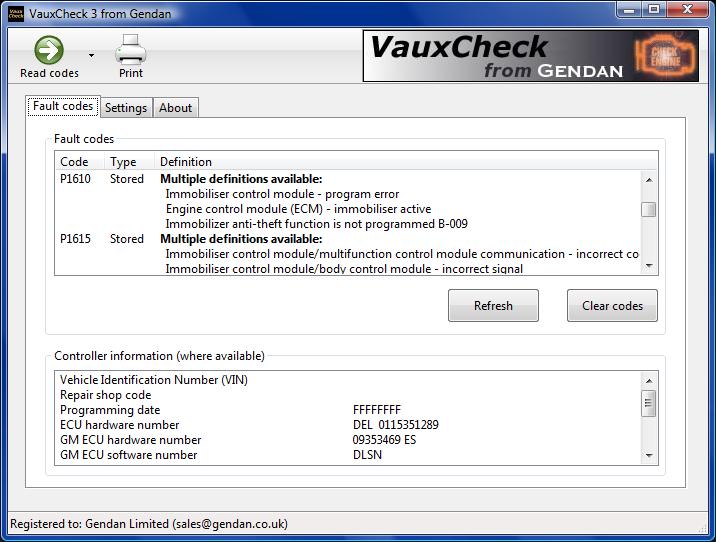The height and width of the screenshot is (542, 716).
Task: Open the Settings tab
Action: (x=126, y=108)
